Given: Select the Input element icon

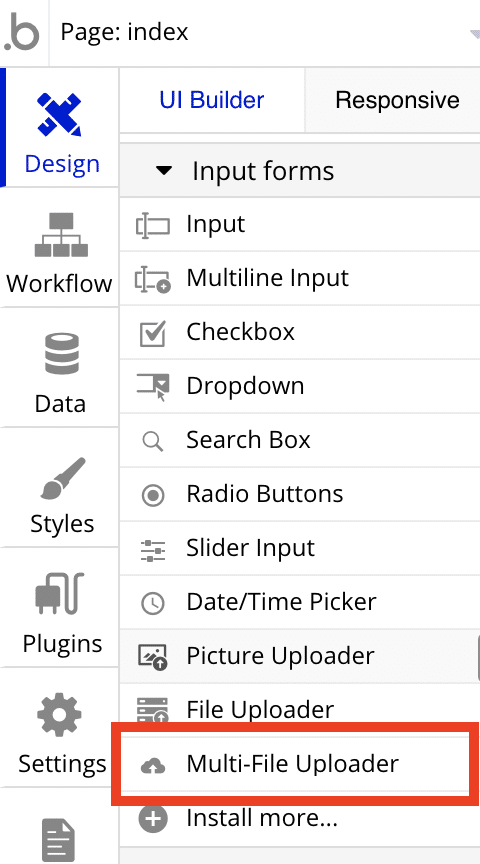Looking at the screenshot, I should 153,225.
